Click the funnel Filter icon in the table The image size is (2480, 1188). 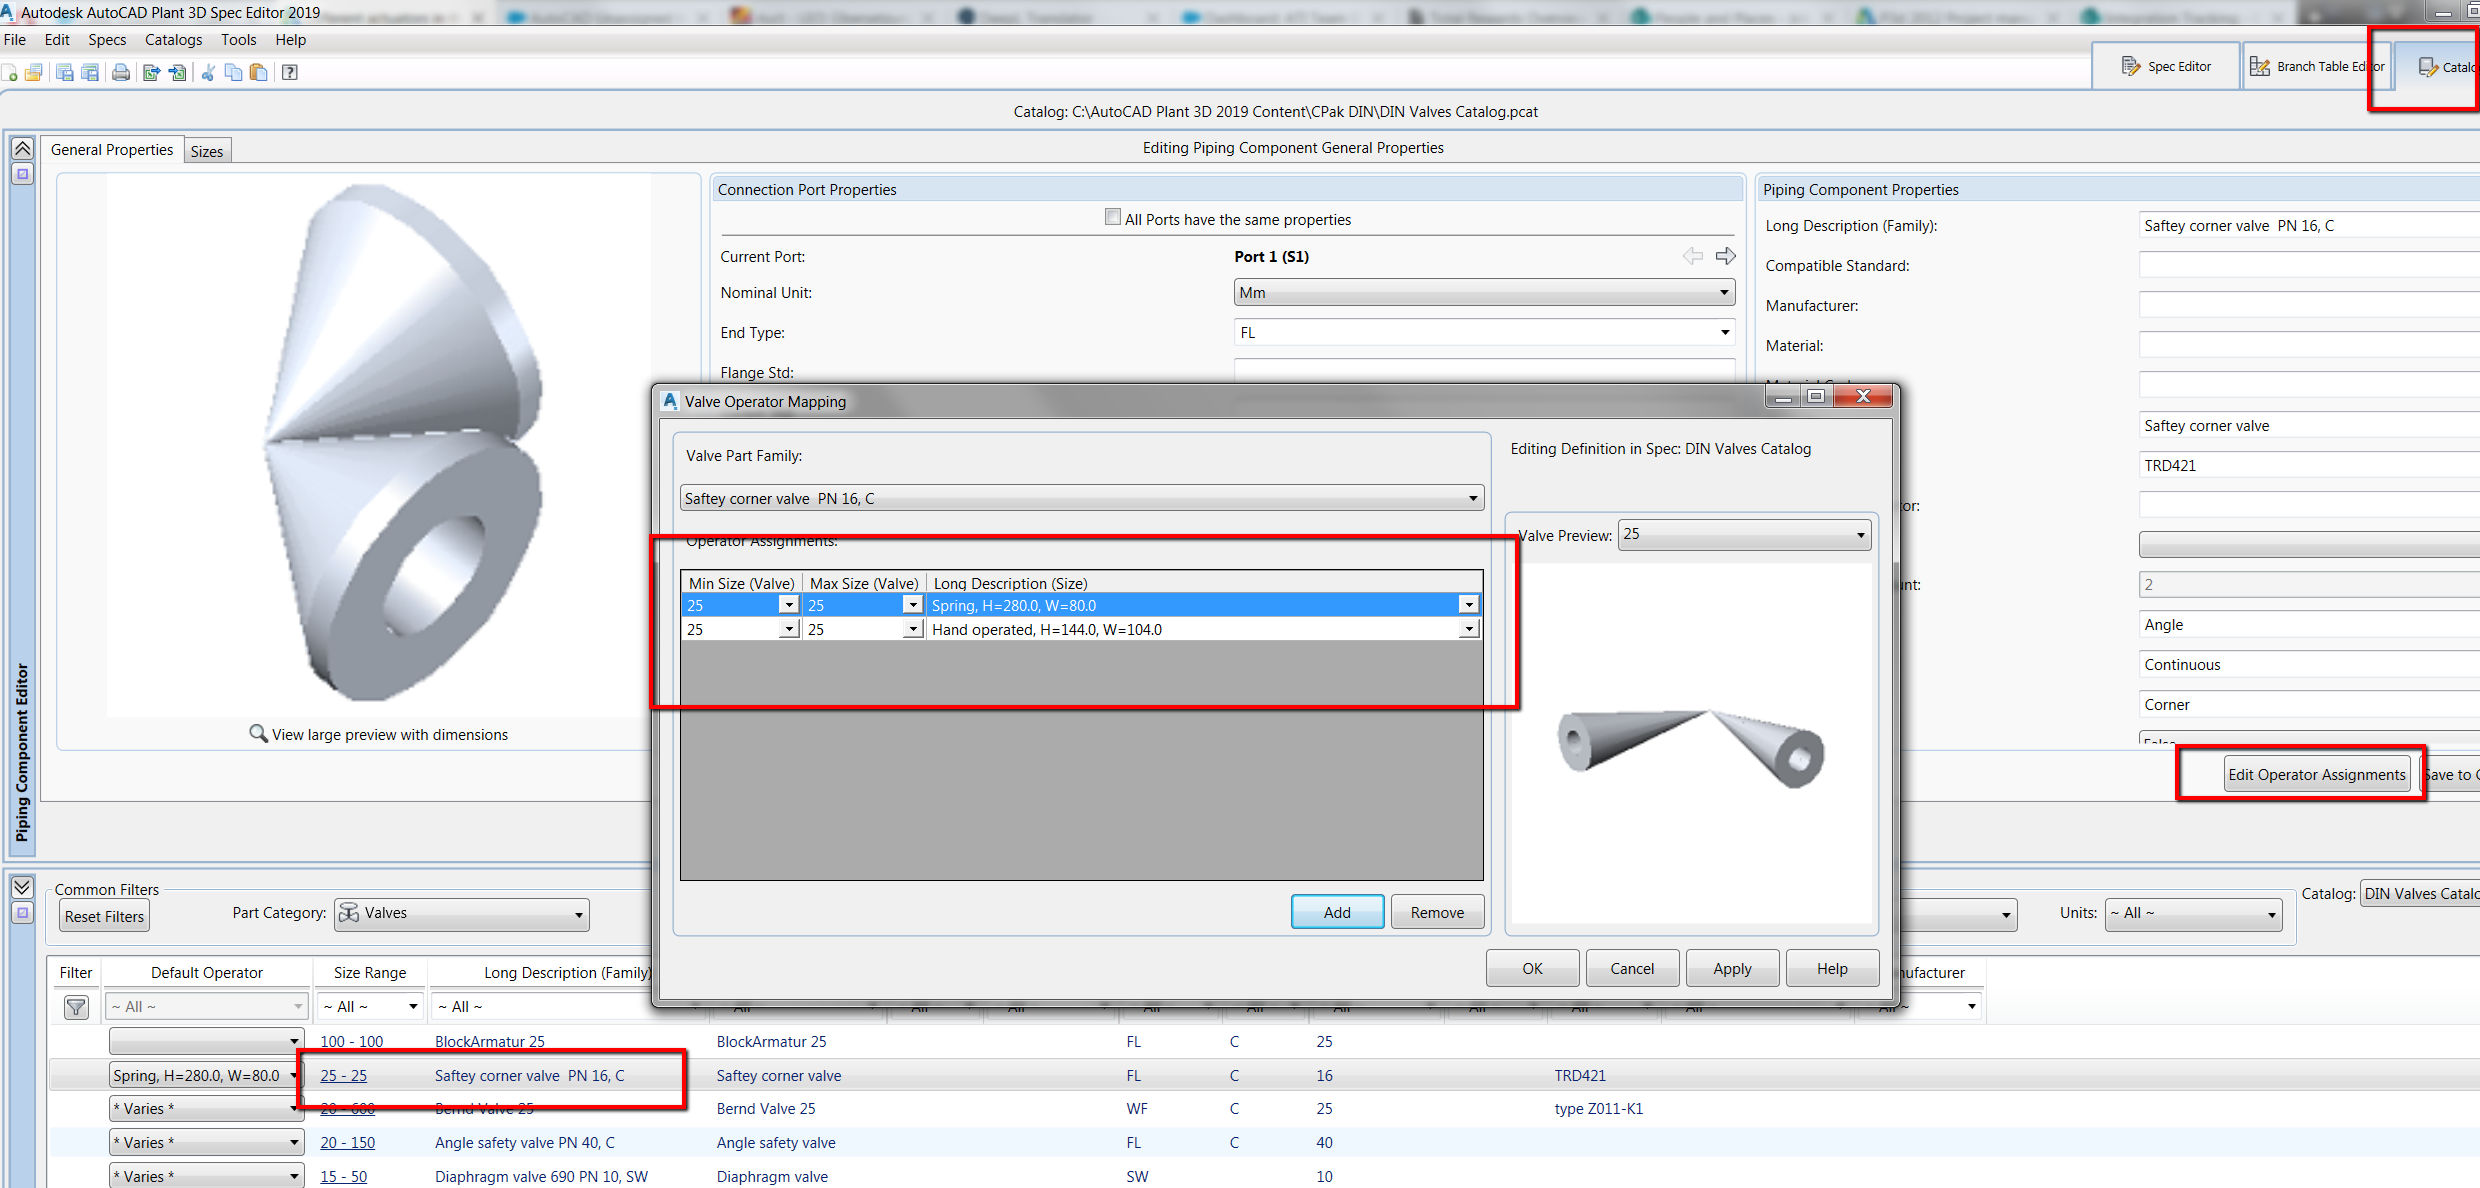click(x=76, y=1007)
